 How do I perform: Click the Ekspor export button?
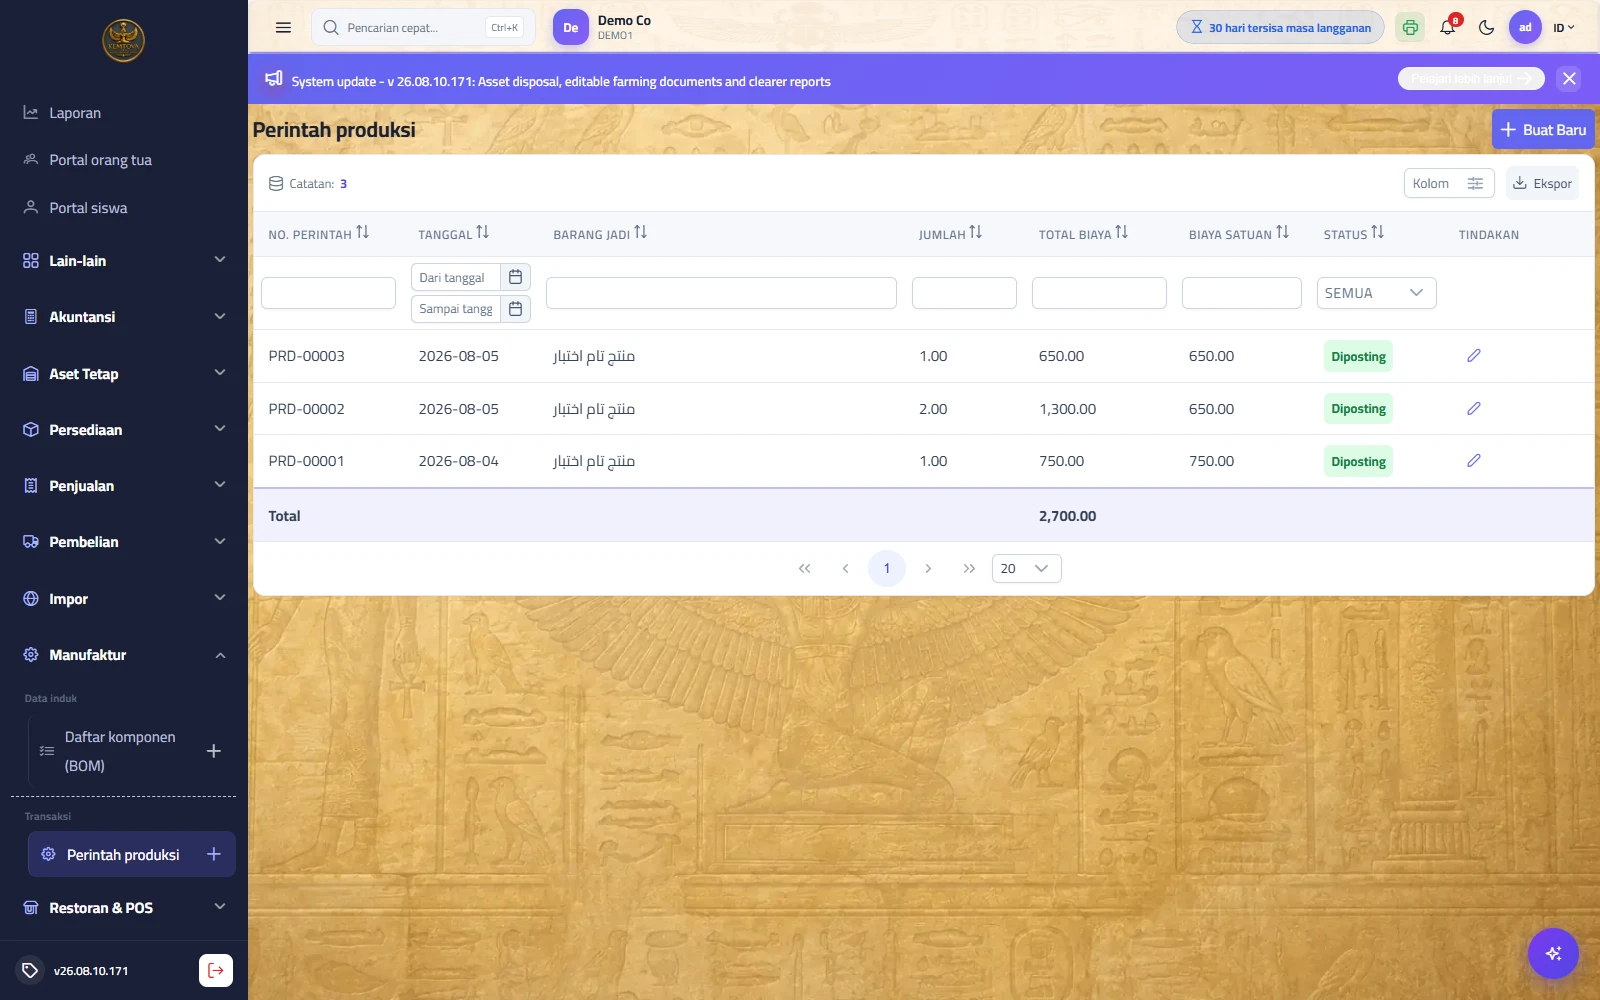[1542, 183]
